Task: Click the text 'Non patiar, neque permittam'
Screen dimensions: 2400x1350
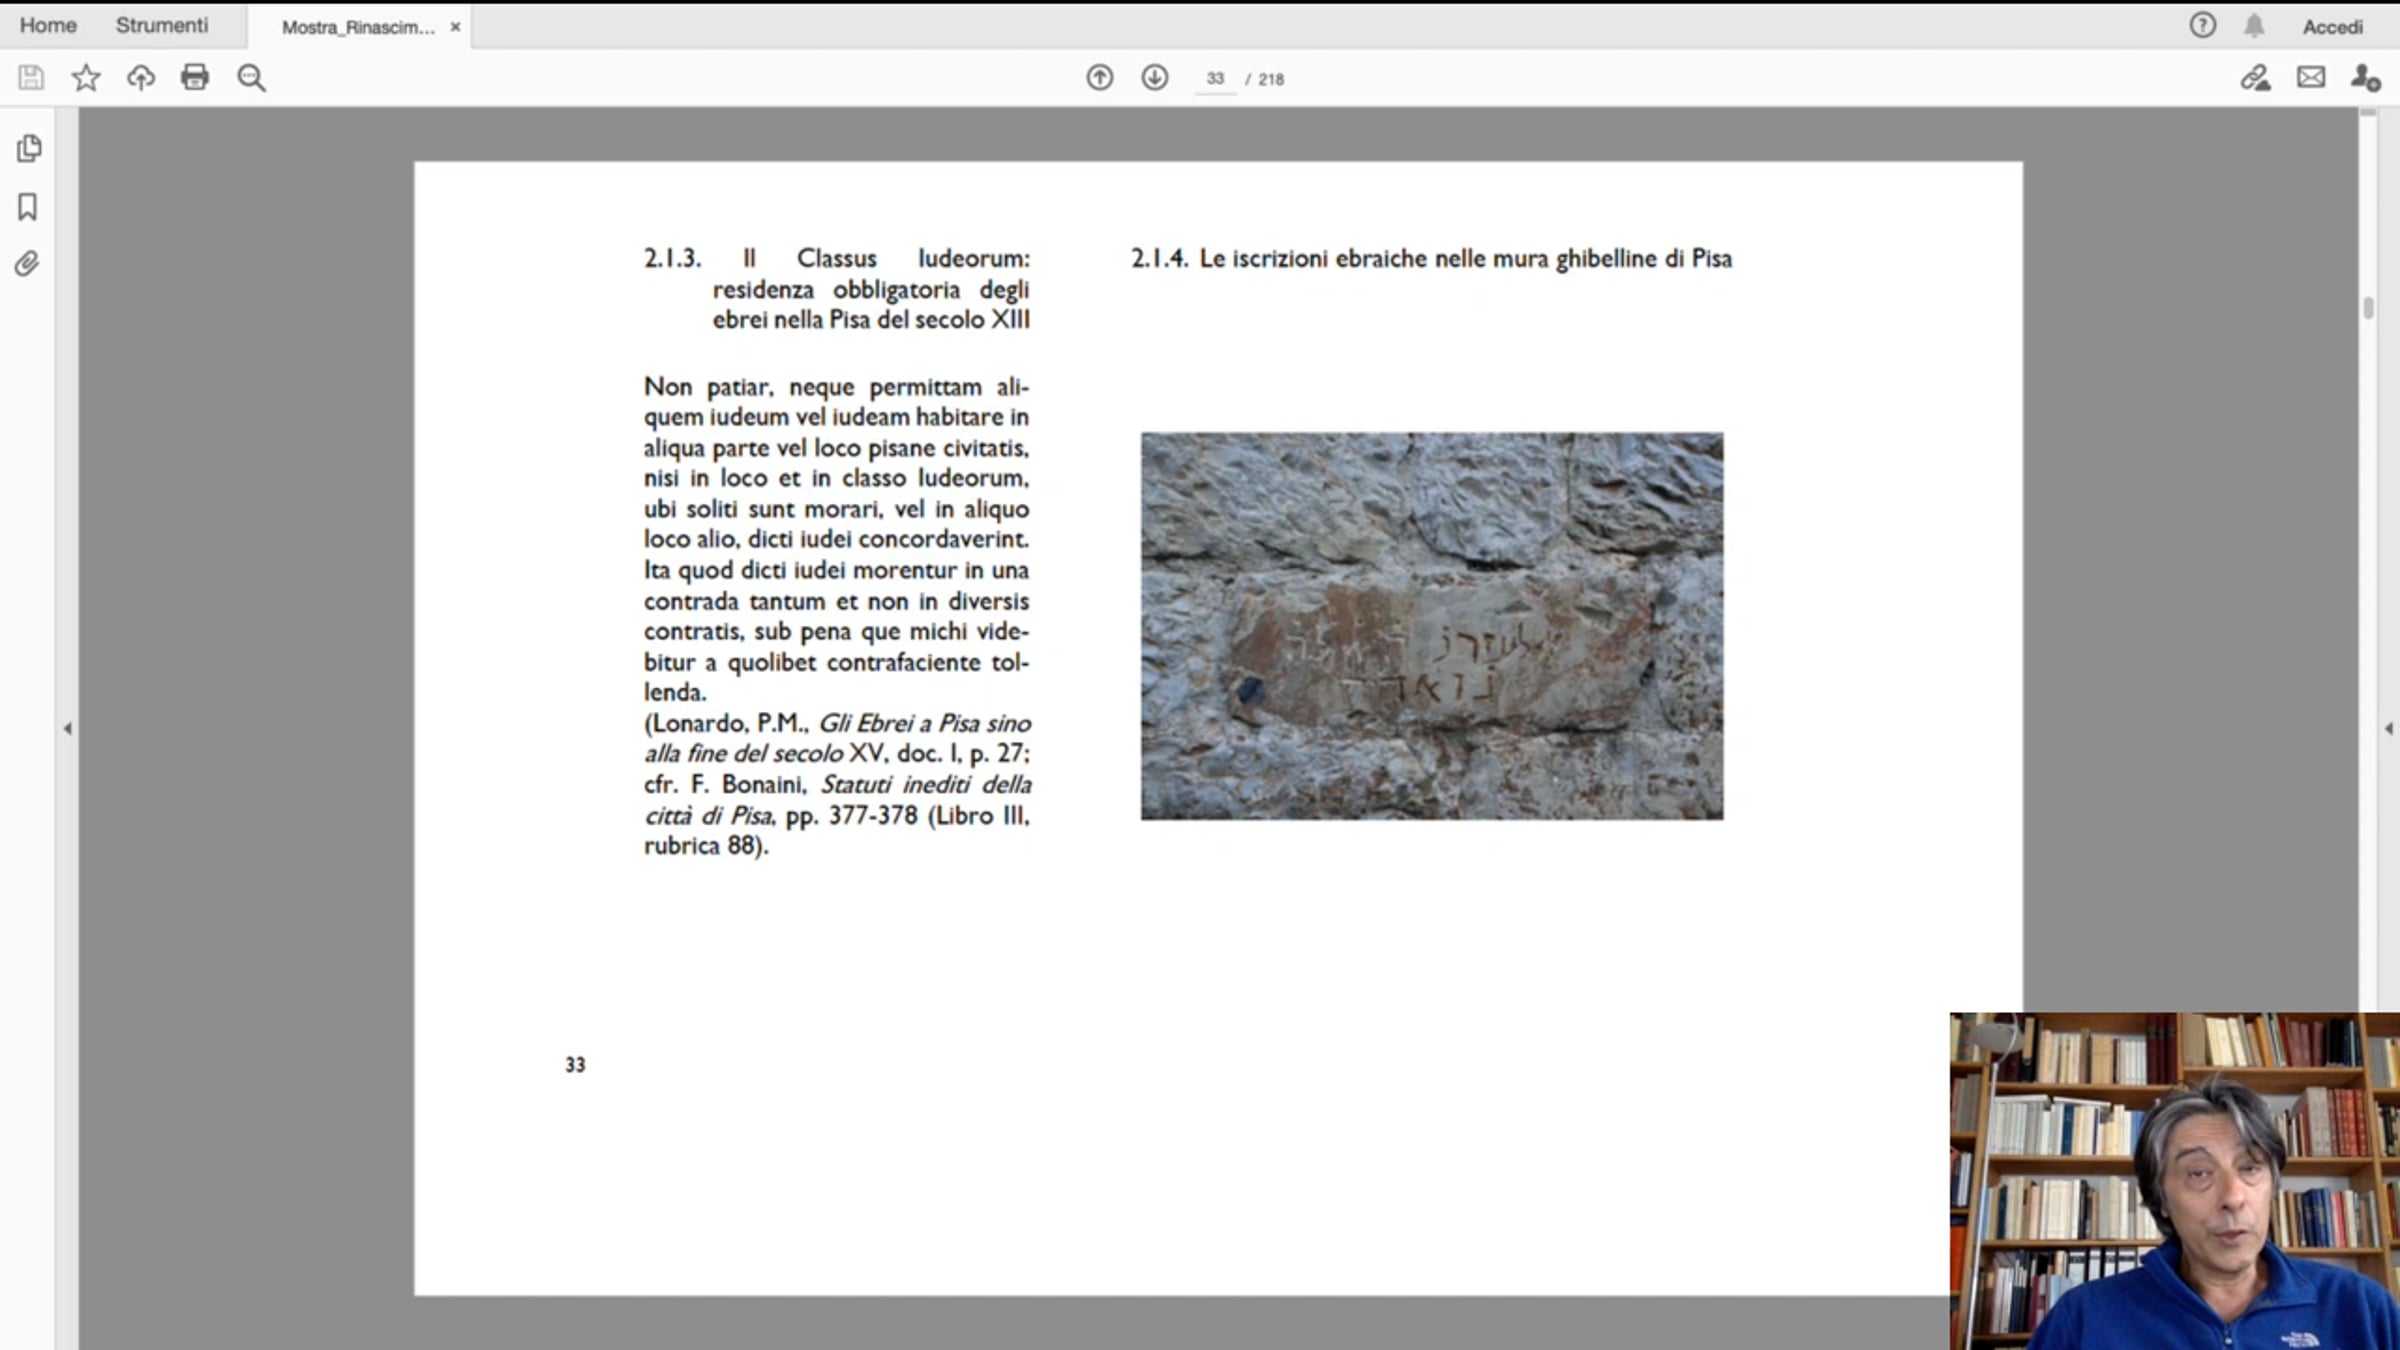Action: [x=813, y=387]
